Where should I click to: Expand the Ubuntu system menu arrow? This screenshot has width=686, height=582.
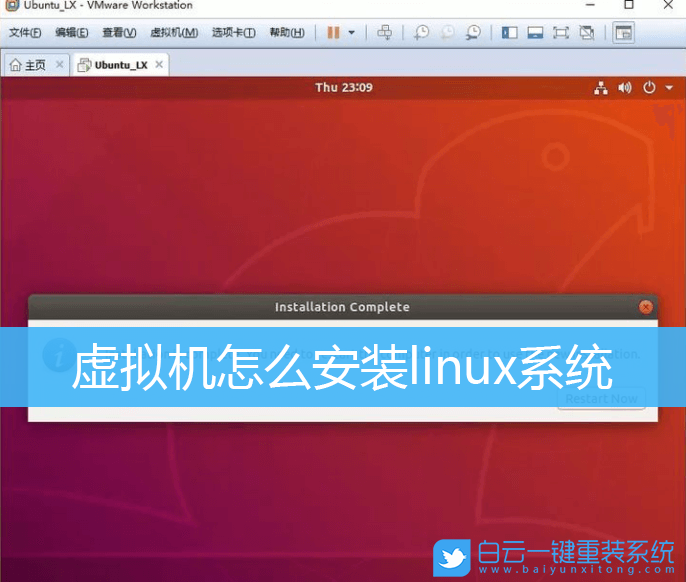(x=669, y=88)
